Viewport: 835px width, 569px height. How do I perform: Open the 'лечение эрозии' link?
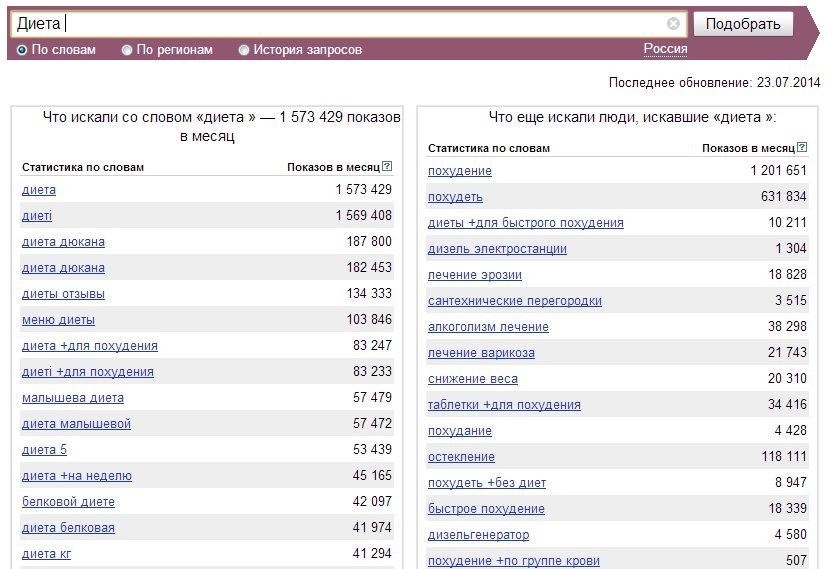475,275
